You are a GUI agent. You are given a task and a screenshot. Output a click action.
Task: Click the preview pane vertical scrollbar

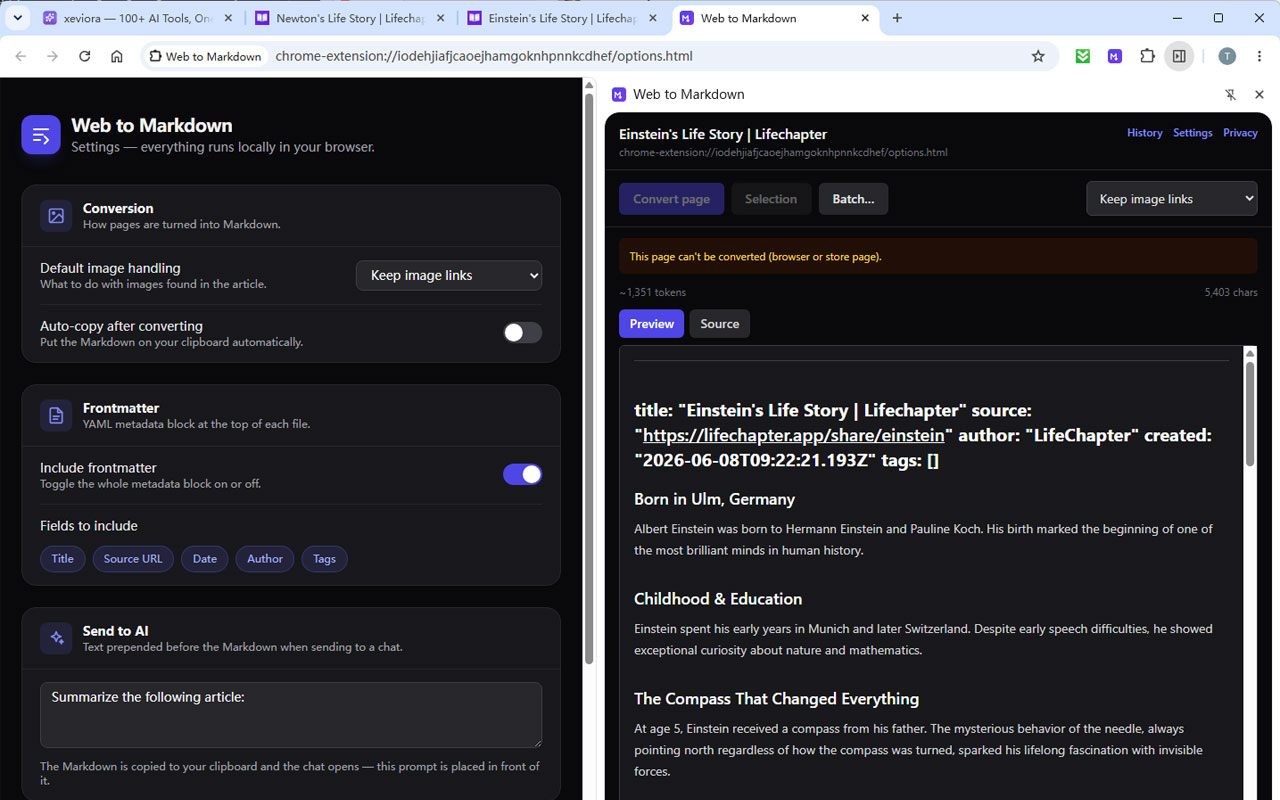[x=1249, y=413]
